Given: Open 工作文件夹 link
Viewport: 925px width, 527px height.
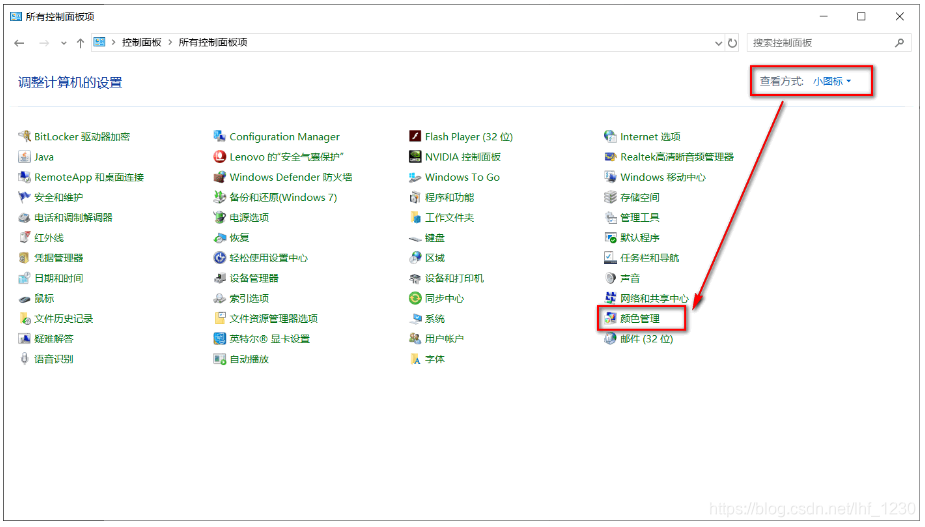Looking at the screenshot, I should click(450, 218).
